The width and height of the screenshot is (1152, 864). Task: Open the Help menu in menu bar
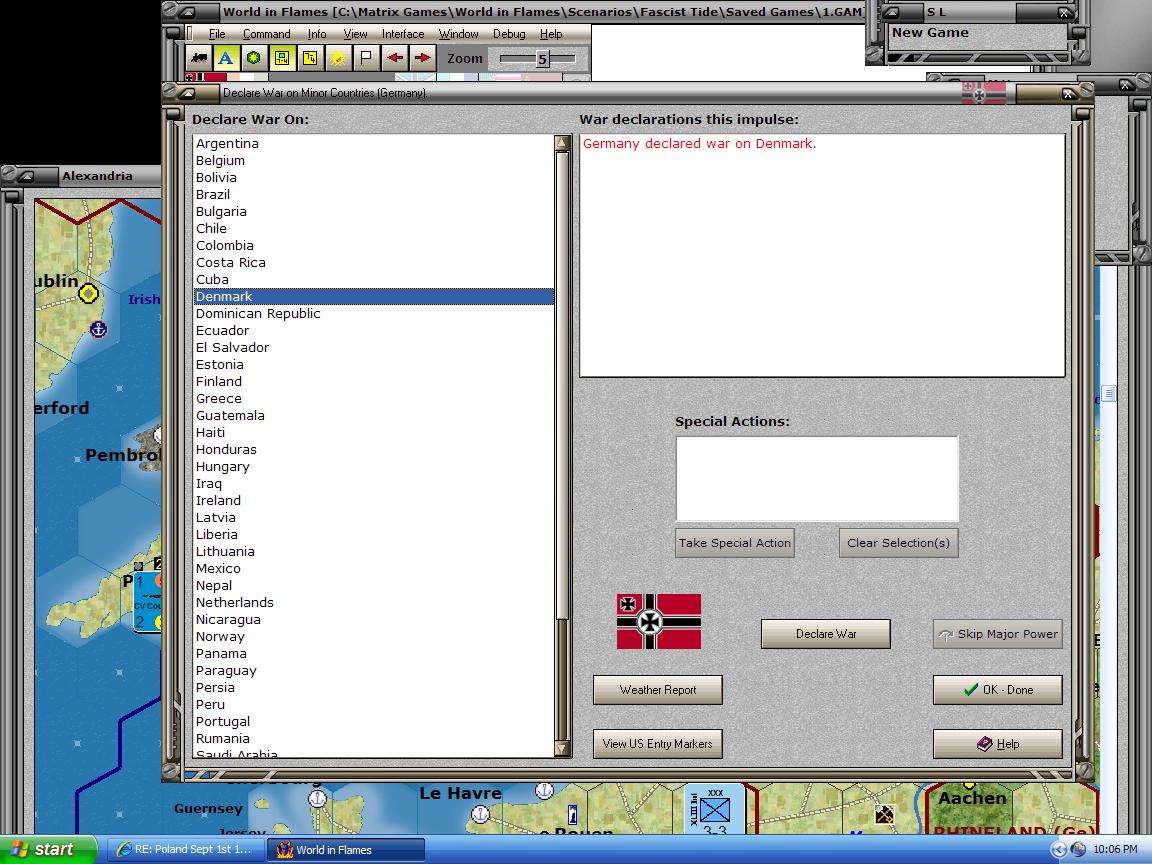(551, 34)
